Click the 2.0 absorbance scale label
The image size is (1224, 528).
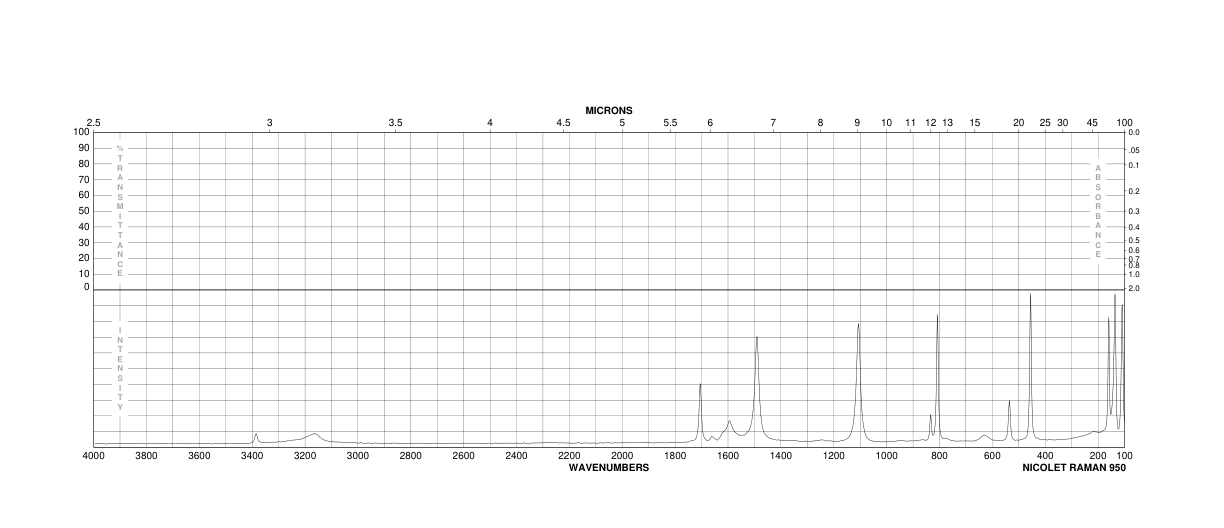click(x=1134, y=288)
